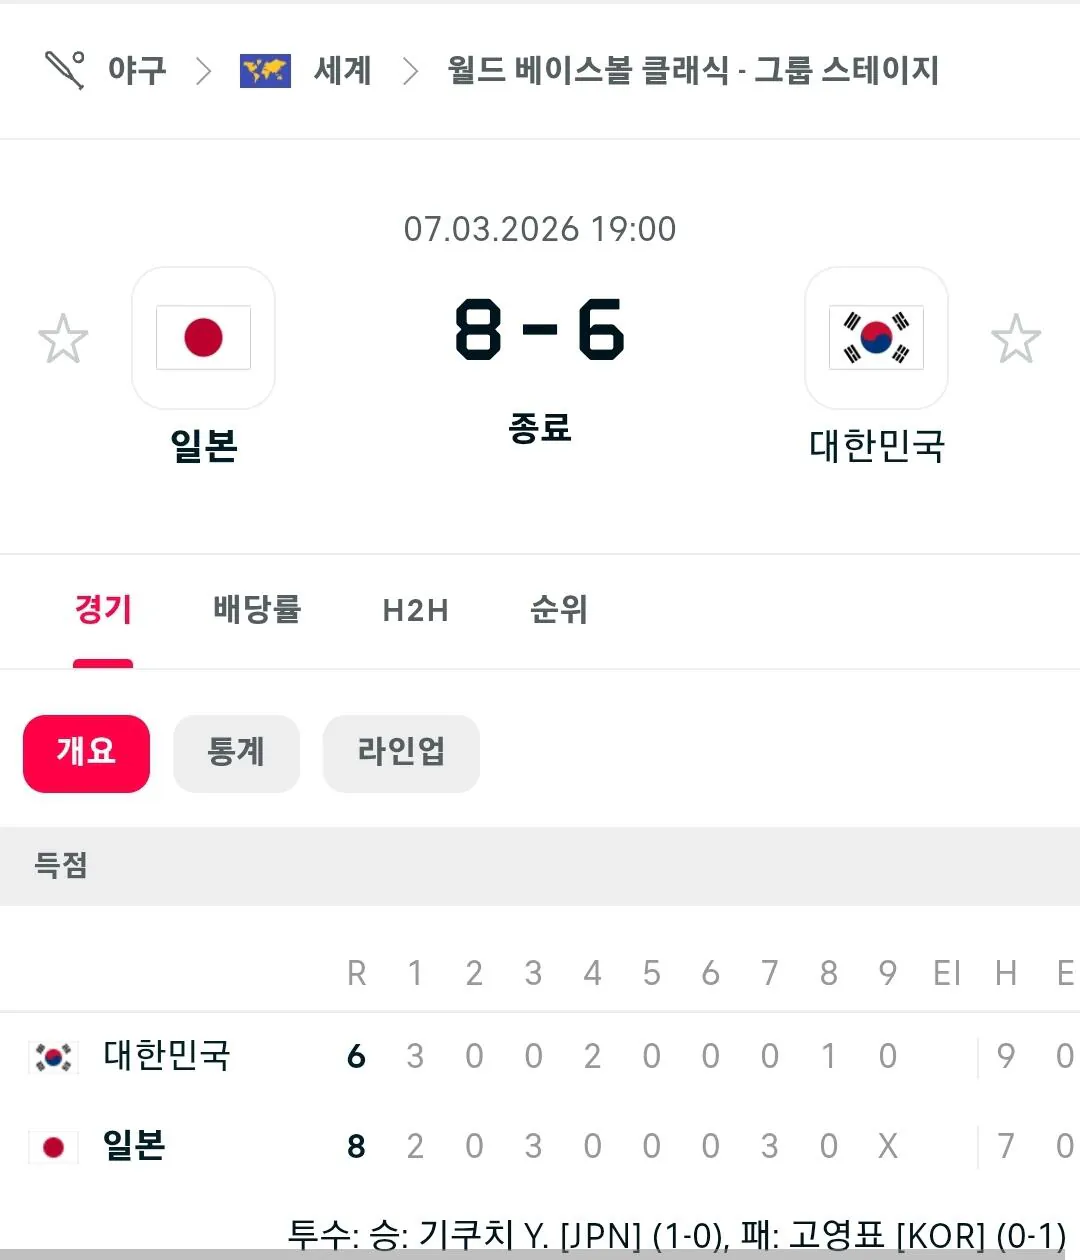The image size is (1080, 1260).
Task: Click the world map flag icon
Action: pos(265,70)
